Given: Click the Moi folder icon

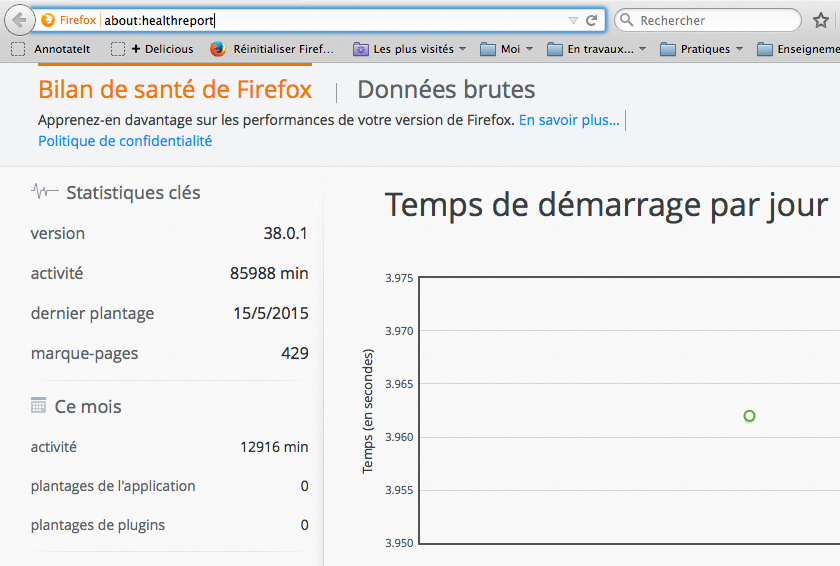Looking at the screenshot, I should (488, 50).
